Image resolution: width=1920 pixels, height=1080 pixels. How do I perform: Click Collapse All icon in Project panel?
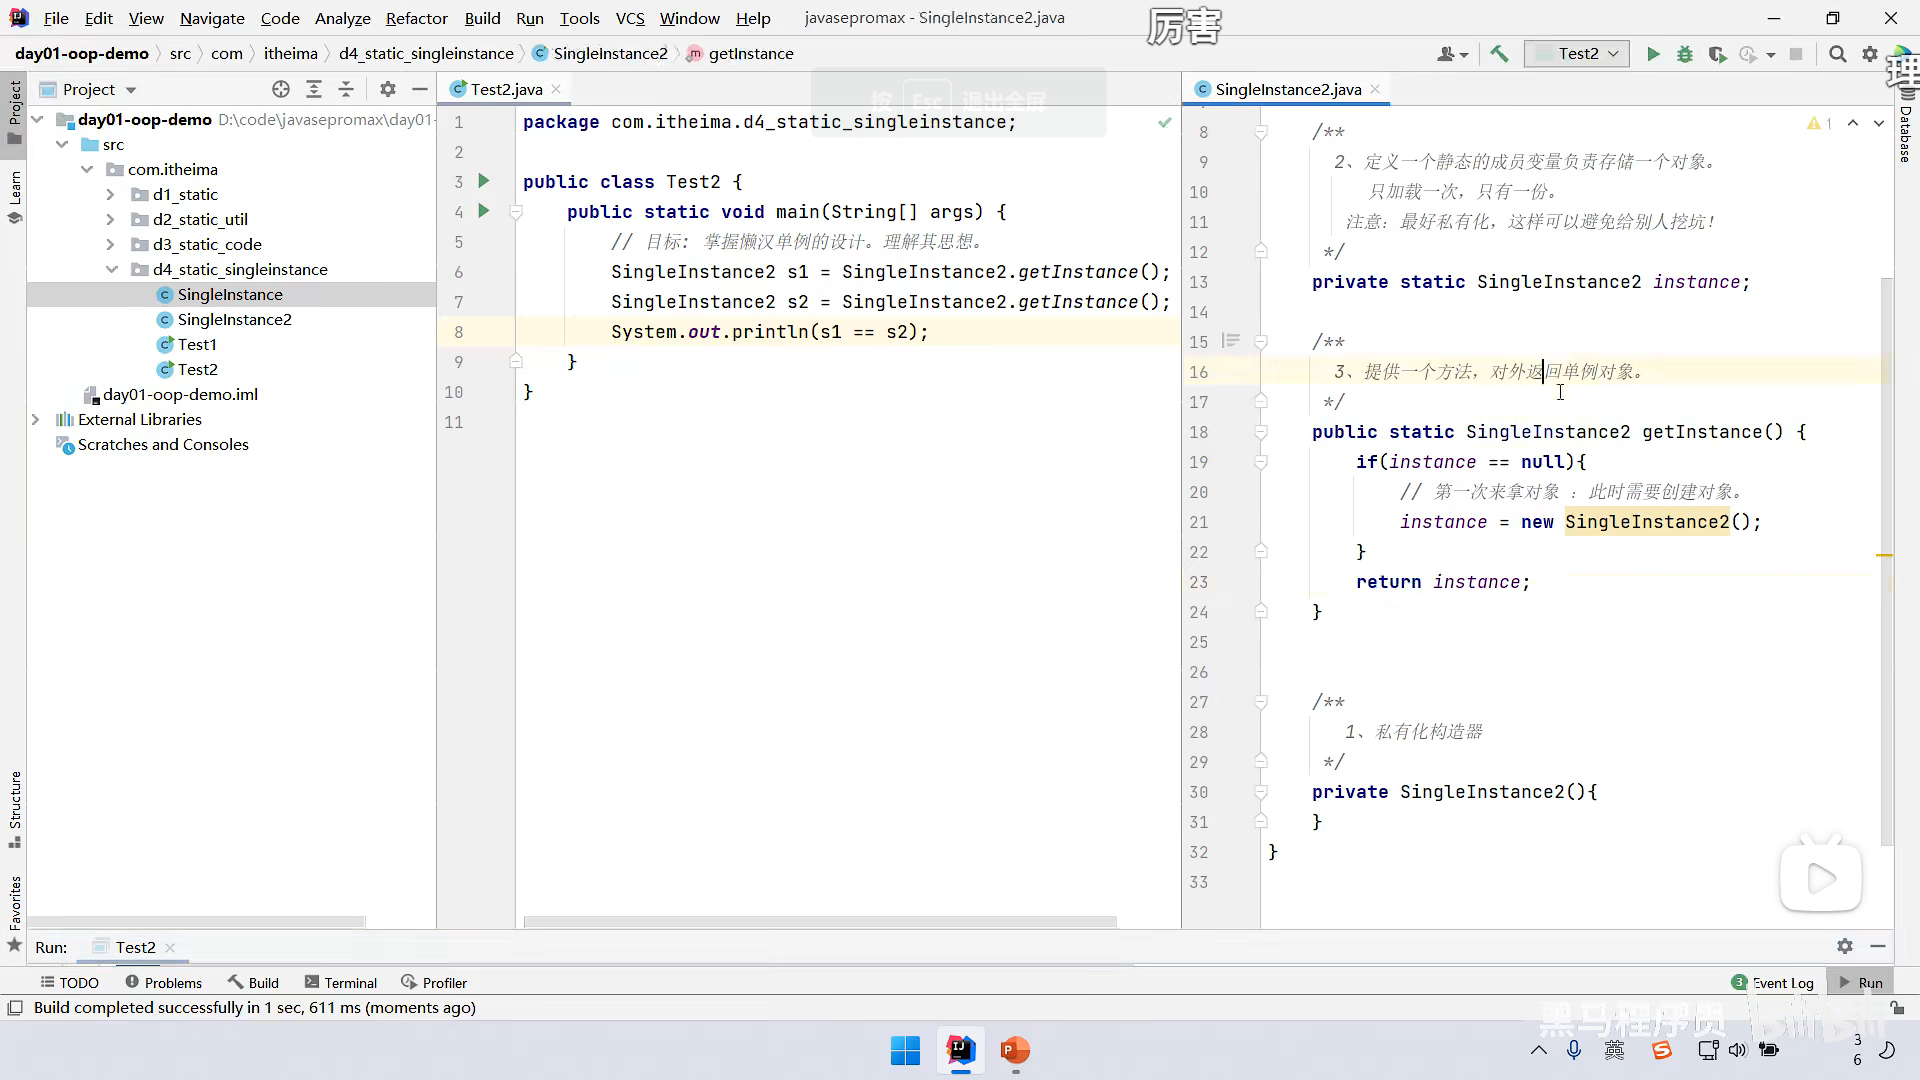tap(346, 89)
